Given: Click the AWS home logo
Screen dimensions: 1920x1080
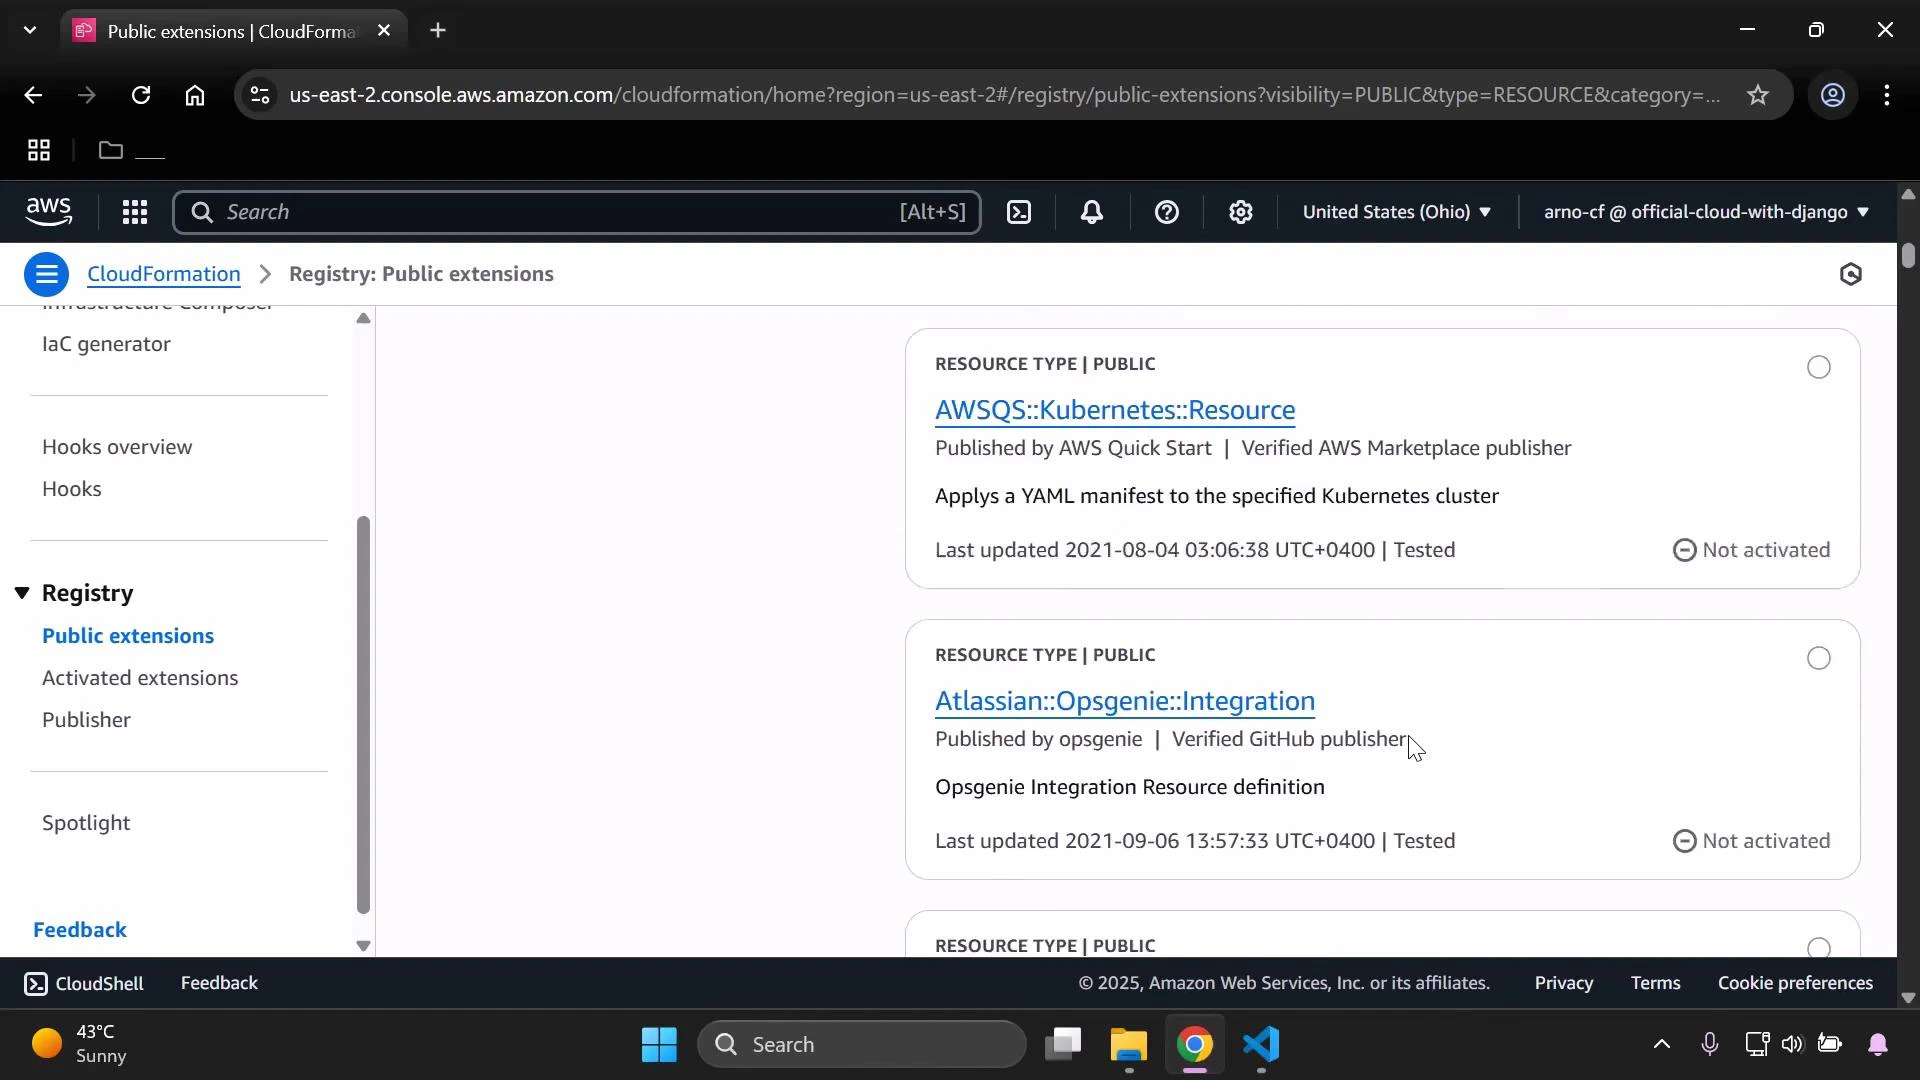Looking at the screenshot, I should tap(49, 212).
